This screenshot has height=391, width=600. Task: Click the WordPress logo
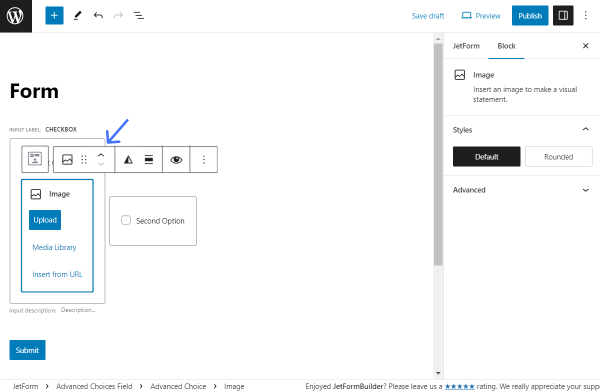tap(16, 16)
